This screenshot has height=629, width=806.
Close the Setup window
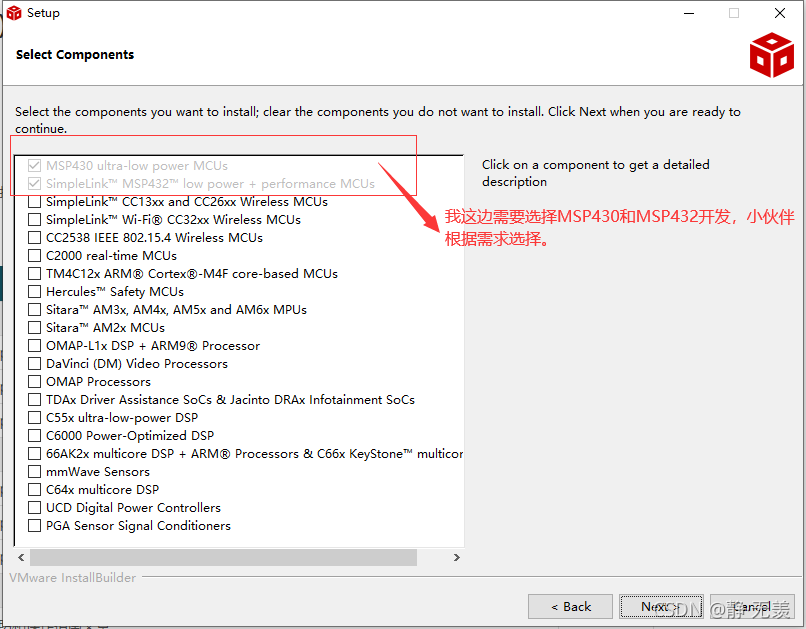(x=780, y=13)
